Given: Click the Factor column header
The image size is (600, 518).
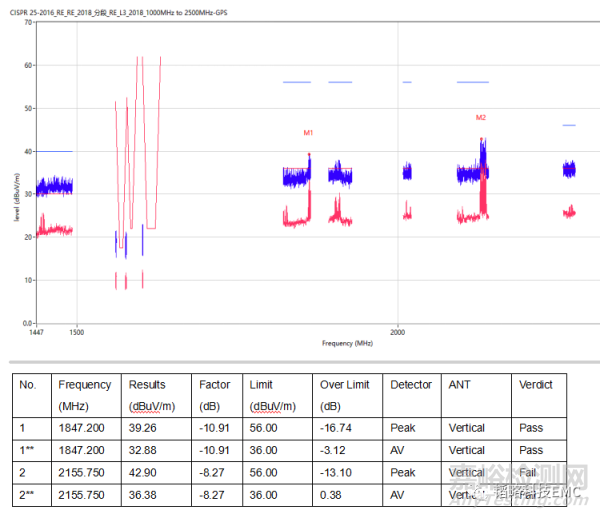Looking at the screenshot, I should (215, 385).
